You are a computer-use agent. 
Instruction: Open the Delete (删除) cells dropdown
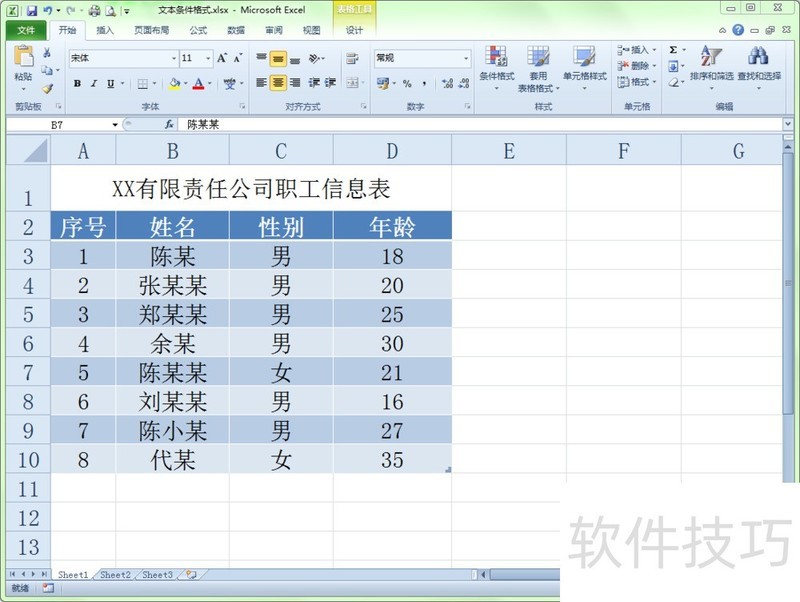(x=637, y=66)
